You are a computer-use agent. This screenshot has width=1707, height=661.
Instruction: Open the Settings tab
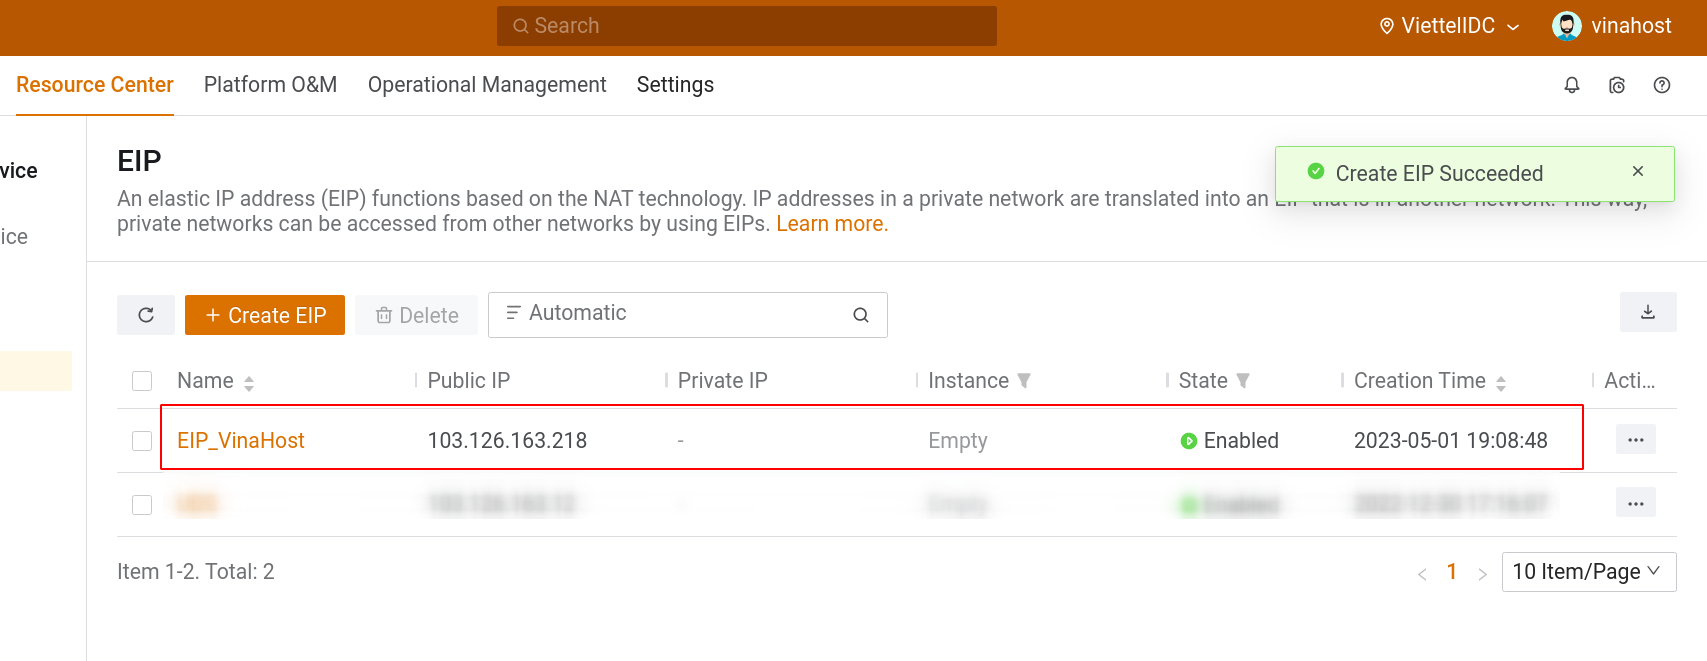[675, 85]
